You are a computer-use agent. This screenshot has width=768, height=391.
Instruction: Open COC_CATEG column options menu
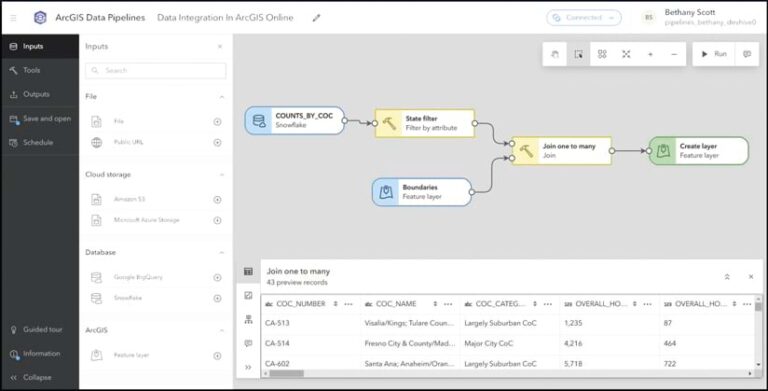pyautogui.click(x=548, y=304)
